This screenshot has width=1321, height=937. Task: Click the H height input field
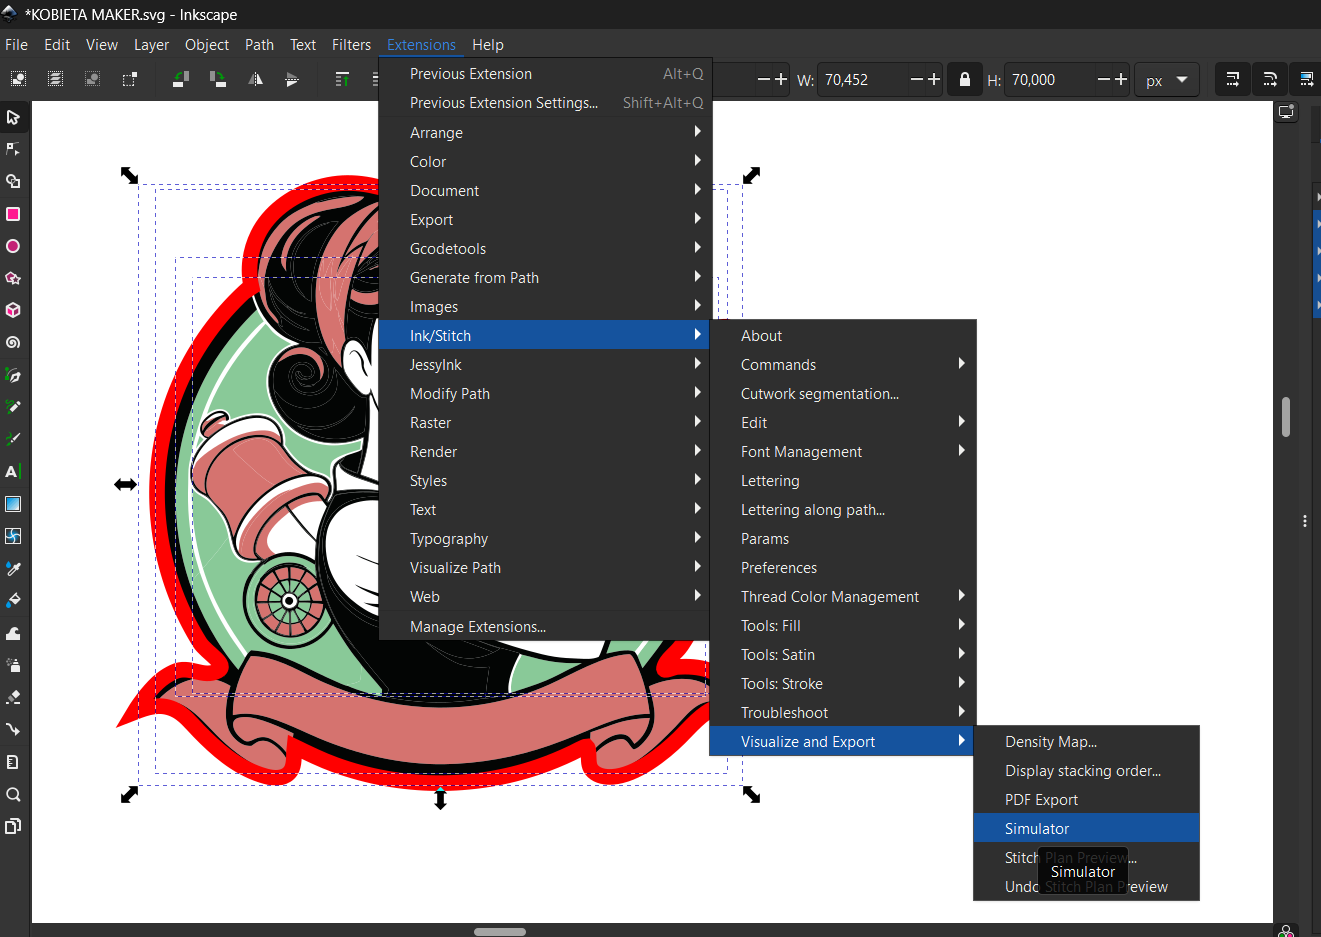[1050, 80]
